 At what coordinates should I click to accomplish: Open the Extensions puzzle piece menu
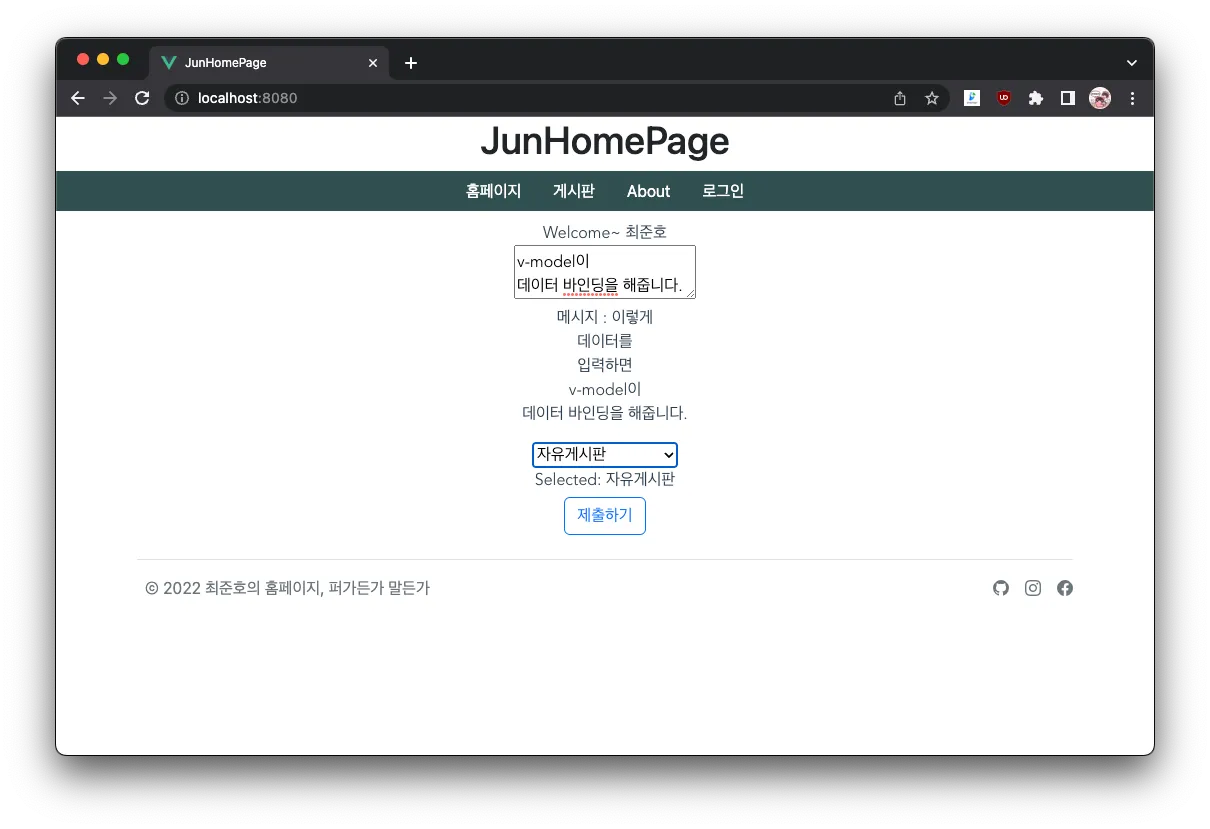click(x=1035, y=98)
